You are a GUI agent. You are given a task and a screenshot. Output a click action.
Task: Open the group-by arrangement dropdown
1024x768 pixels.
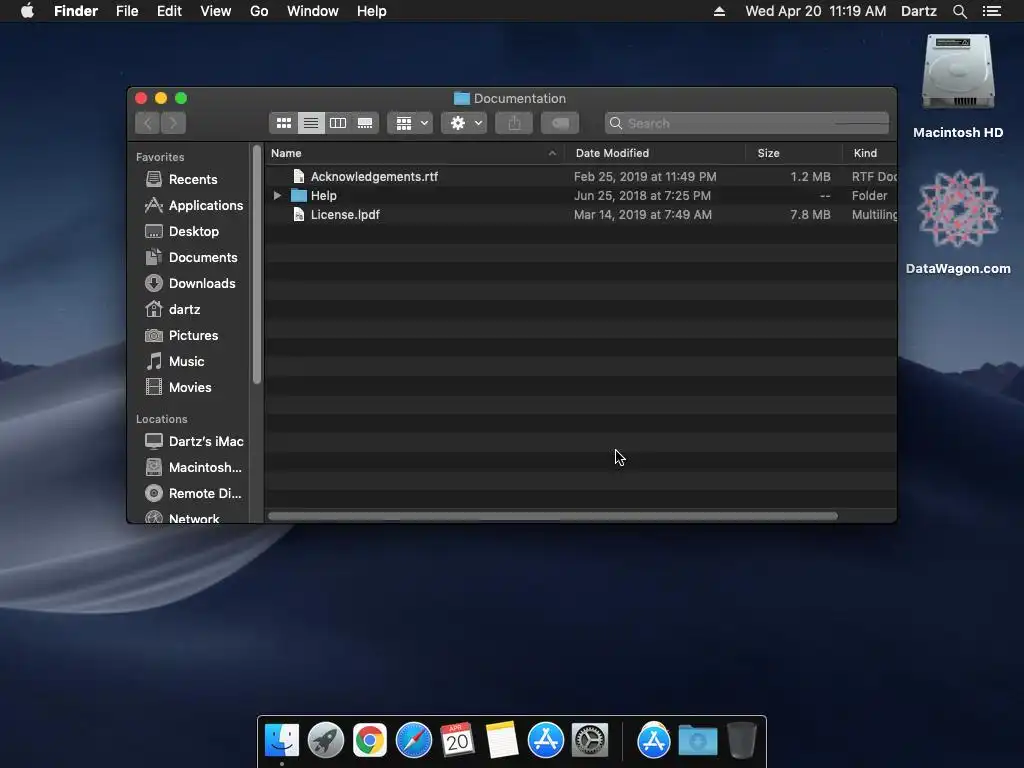click(410, 123)
